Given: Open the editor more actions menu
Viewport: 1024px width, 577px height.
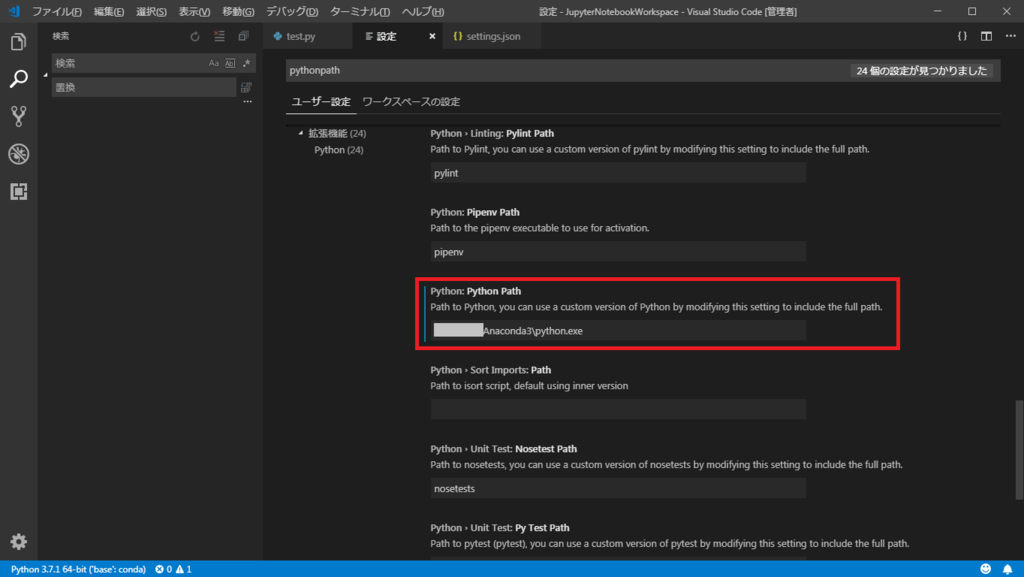Looking at the screenshot, I should tap(1010, 37).
